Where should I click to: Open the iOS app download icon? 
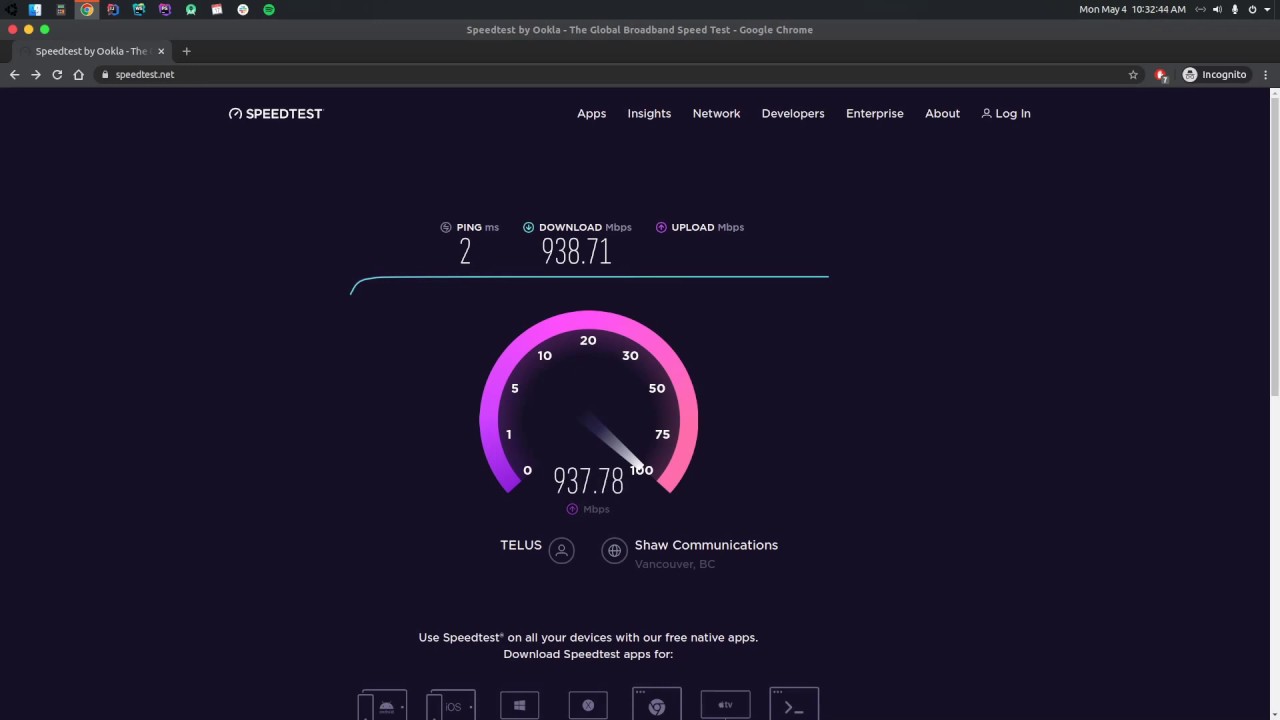point(451,705)
